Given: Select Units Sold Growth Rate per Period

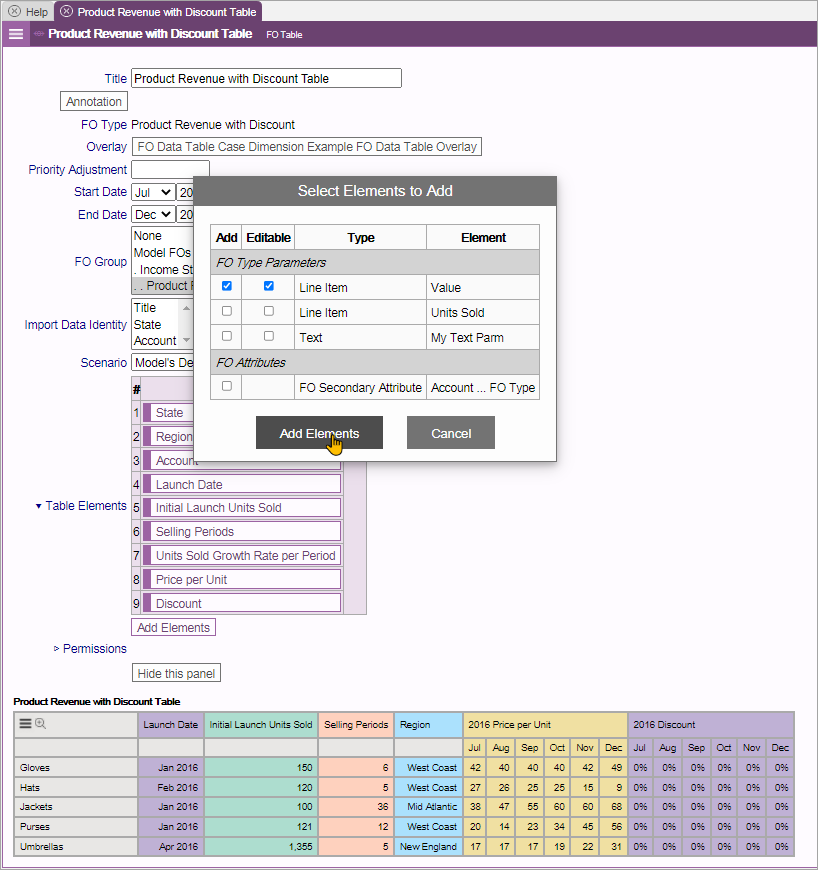Looking at the screenshot, I should pyautogui.click(x=241, y=555).
